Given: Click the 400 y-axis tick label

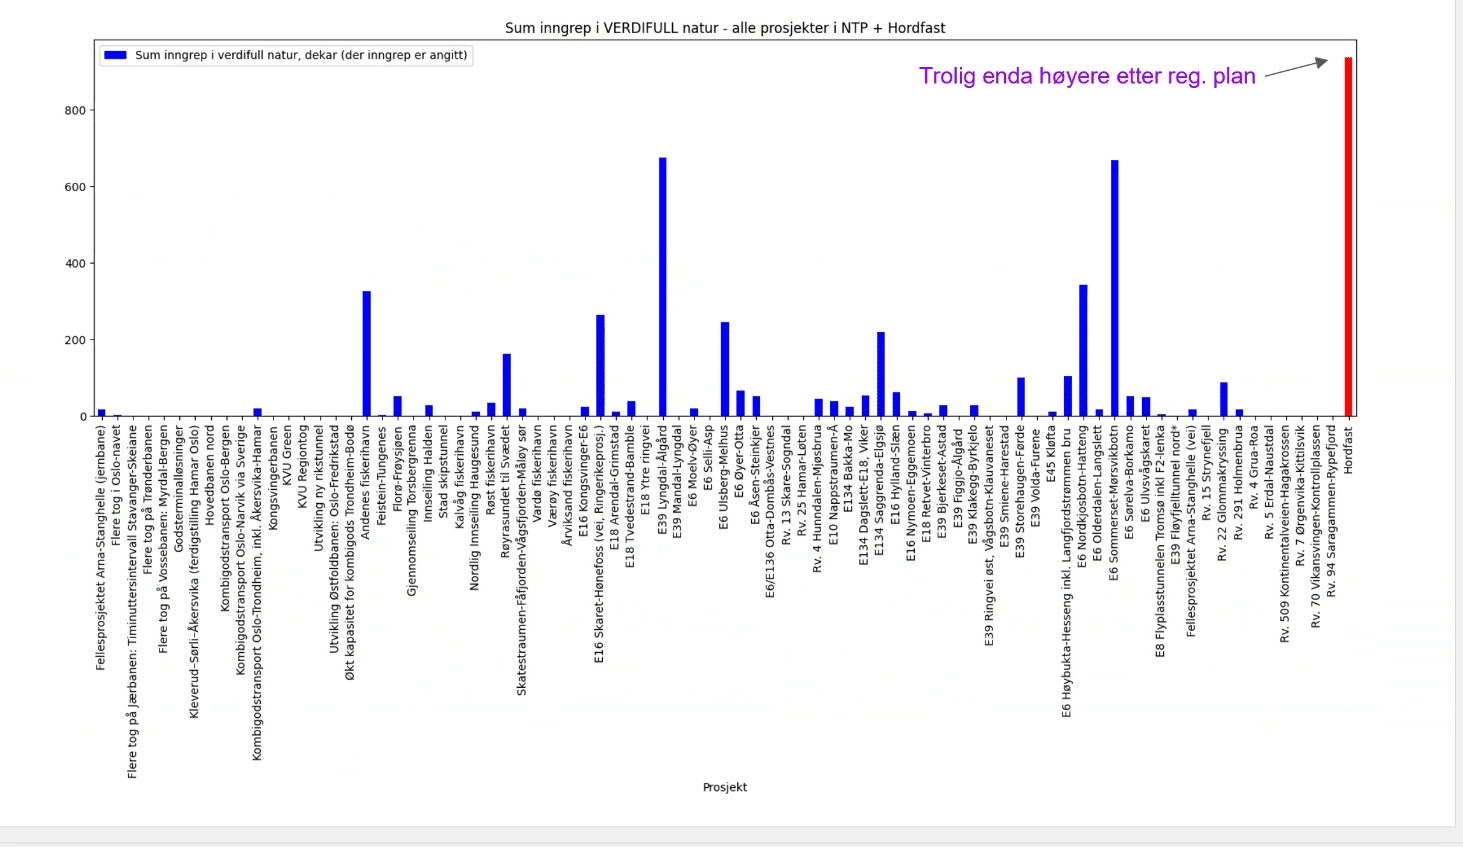Looking at the screenshot, I should click(x=76, y=264).
